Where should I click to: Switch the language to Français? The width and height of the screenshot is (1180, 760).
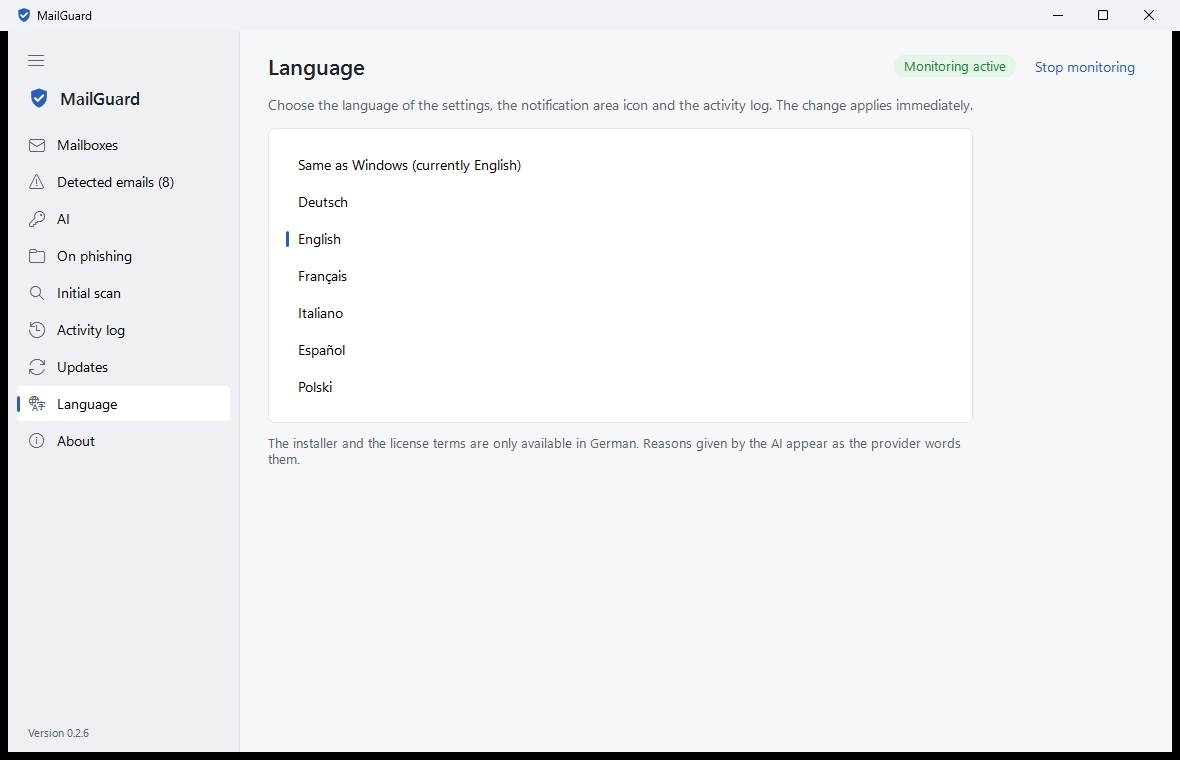620,276
